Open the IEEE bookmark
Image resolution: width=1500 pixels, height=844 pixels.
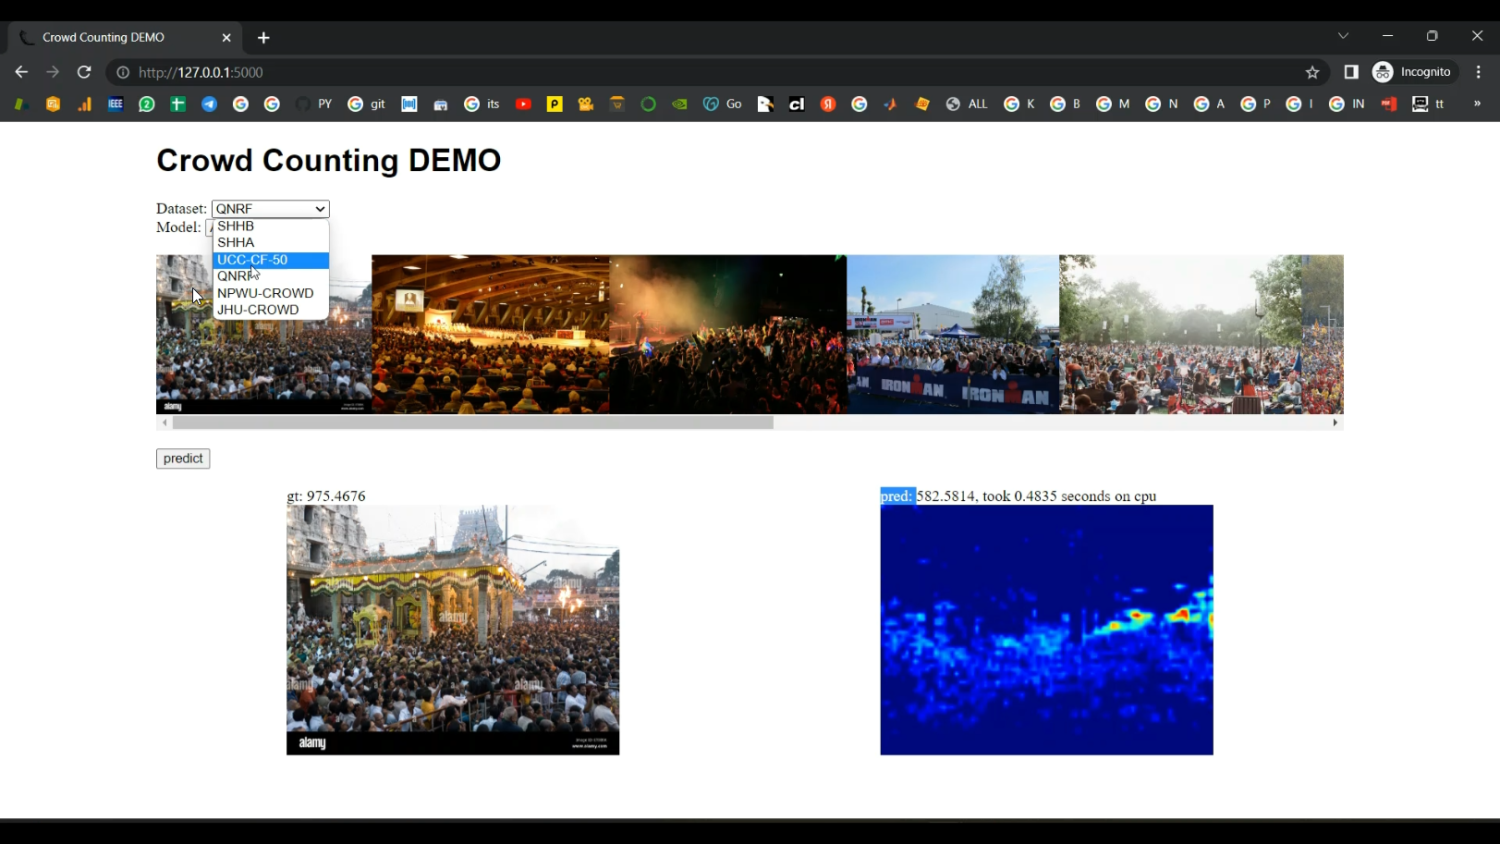pos(115,104)
